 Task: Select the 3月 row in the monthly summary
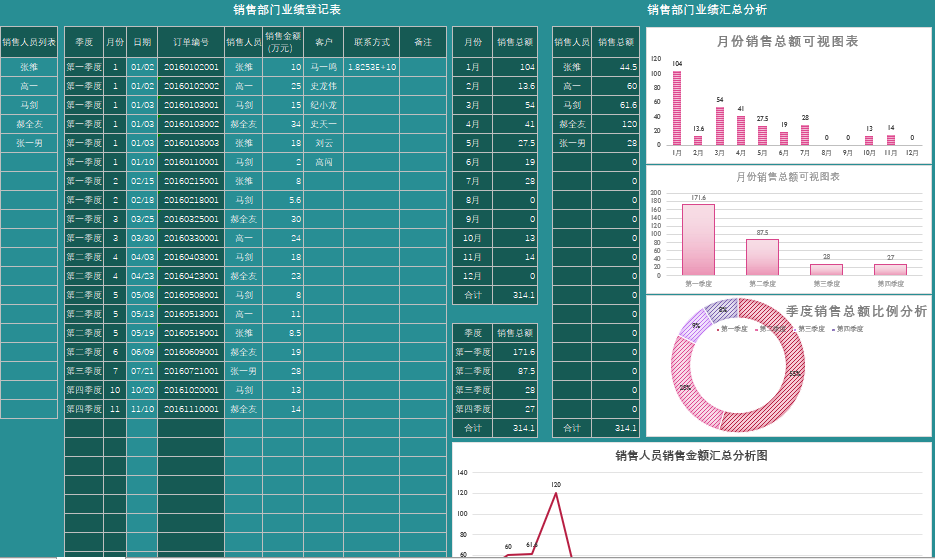495,105
